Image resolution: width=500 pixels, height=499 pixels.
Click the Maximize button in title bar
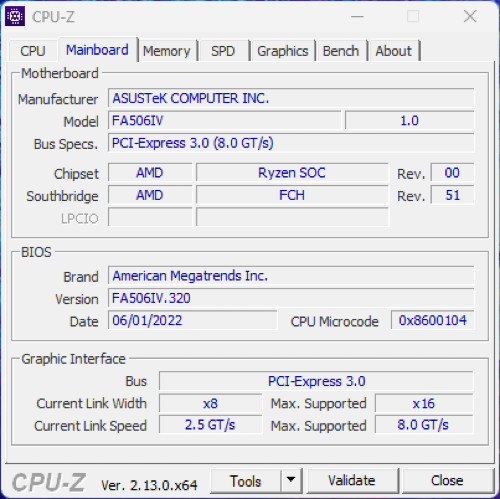click(x=413, y=16)
